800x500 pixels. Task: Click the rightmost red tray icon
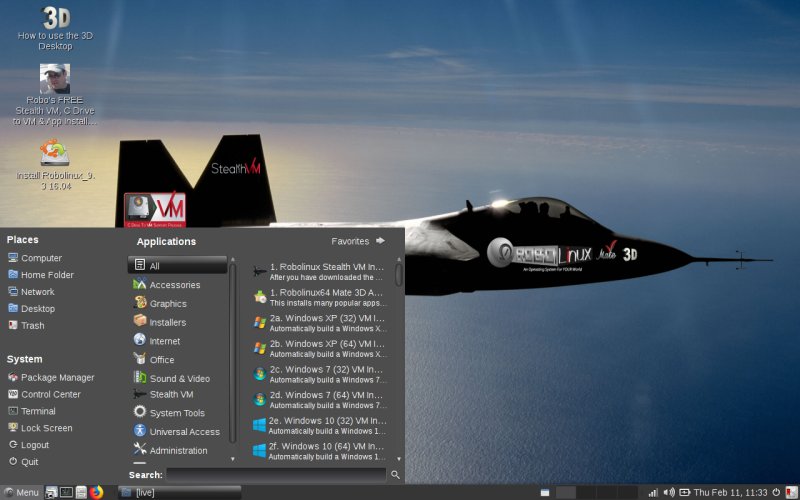pyautogui.click(x=791, y=492)
